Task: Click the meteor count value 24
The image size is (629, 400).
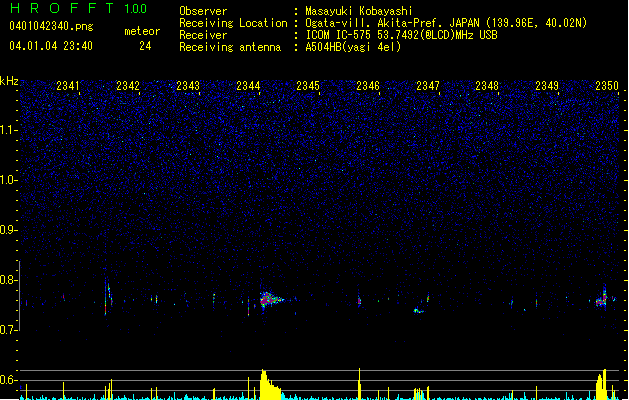Action: [x=145, y=46]
